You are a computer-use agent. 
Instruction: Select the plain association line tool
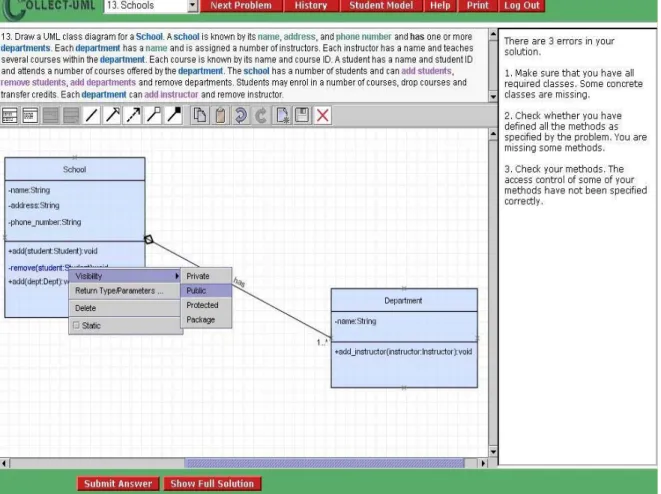click(x=91, y=115)
